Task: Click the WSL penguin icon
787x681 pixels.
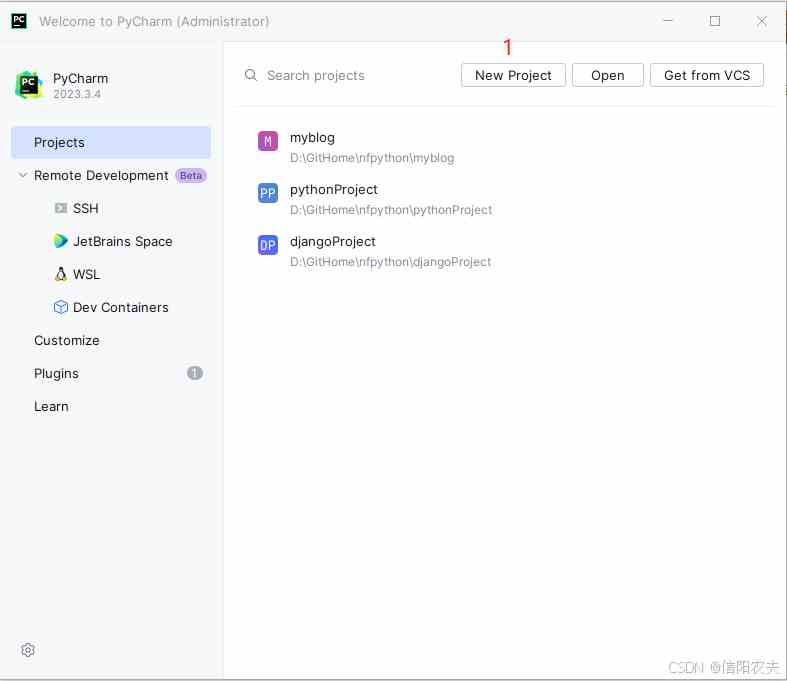Action: point(61,274)
